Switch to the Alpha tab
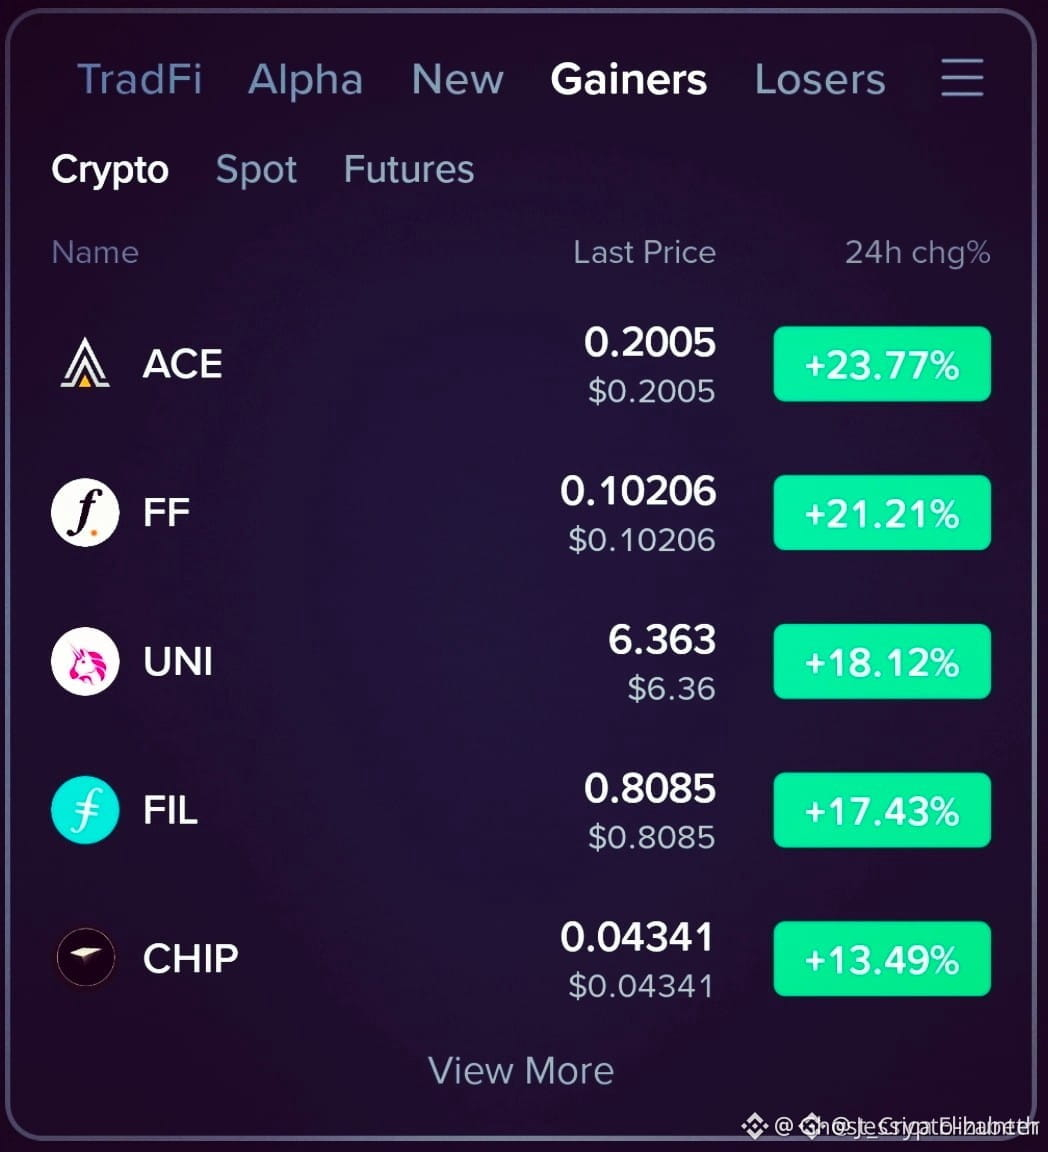The height and width of the screenshot is (1152, 1048). tap(306, 80)
